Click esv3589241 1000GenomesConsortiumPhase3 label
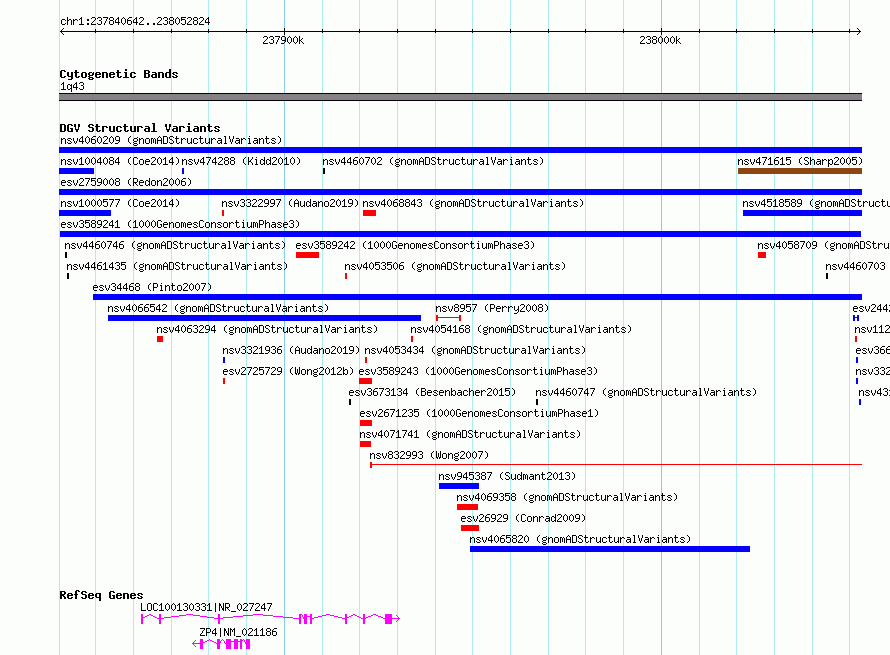The height and width of the screenshot is (655, 890). 180,224
